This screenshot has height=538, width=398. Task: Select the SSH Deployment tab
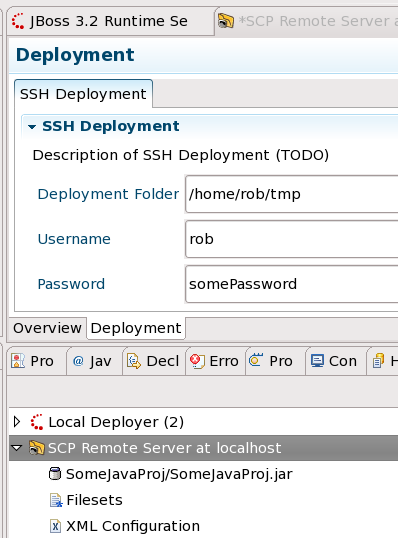point(83,94)
